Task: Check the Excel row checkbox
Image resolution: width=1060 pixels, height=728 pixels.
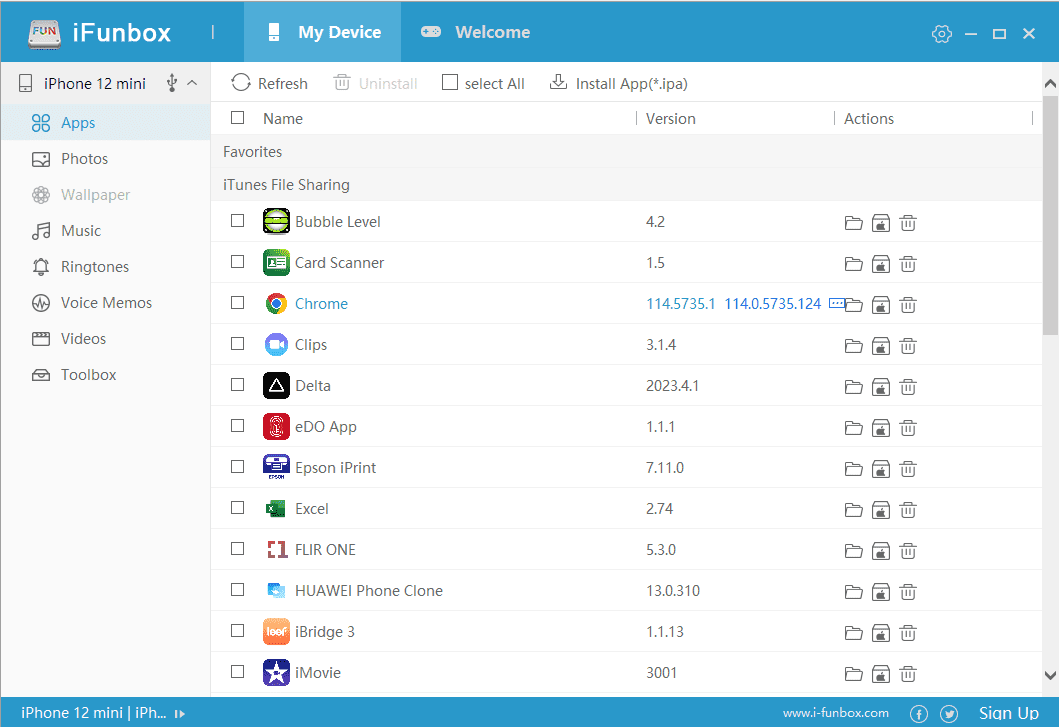Action: [x=237, y=508]
